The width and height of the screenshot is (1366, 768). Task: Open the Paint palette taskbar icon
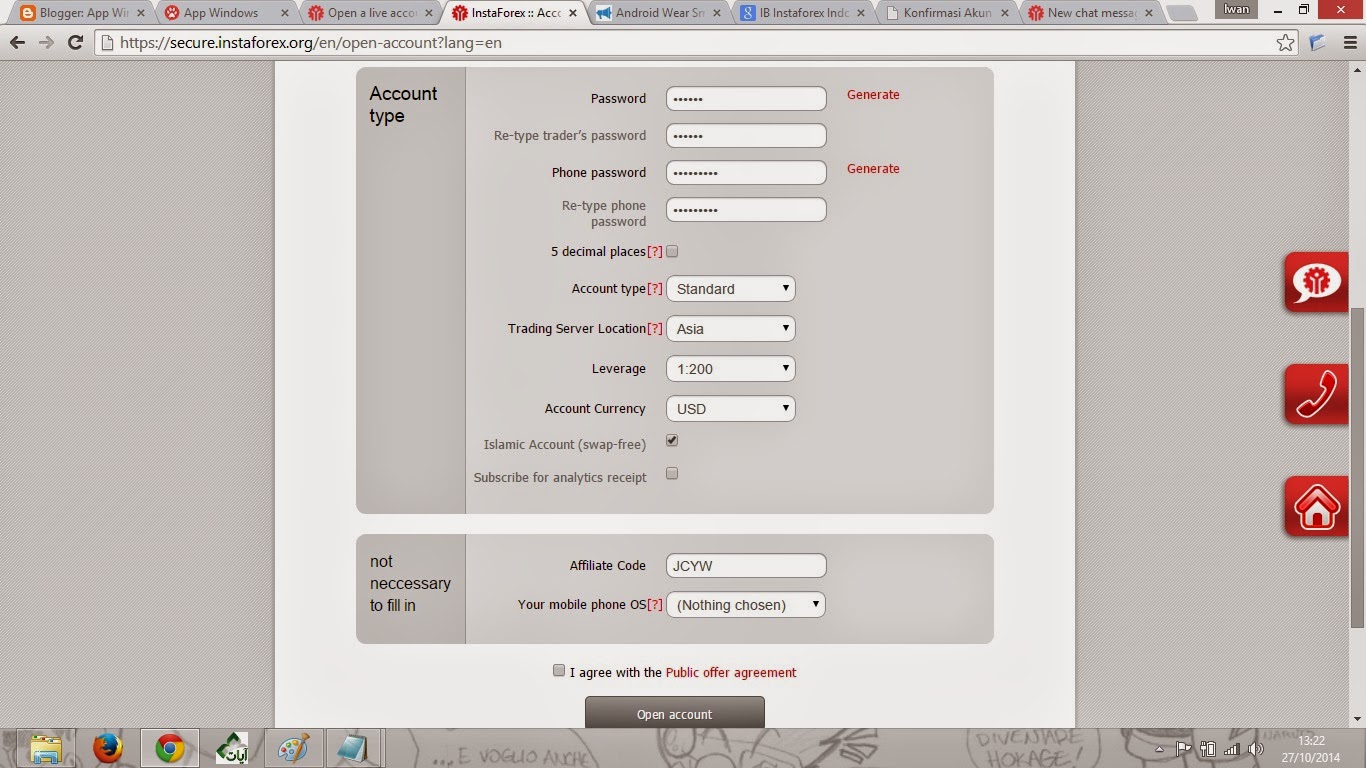294,748
